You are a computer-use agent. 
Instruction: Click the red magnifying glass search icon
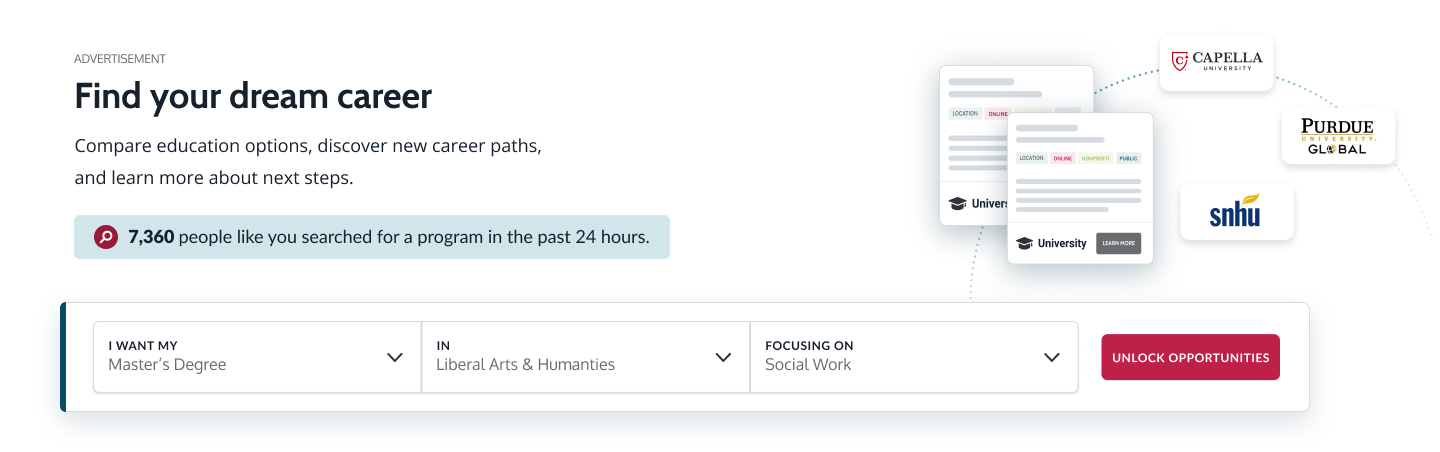point(105,237)
